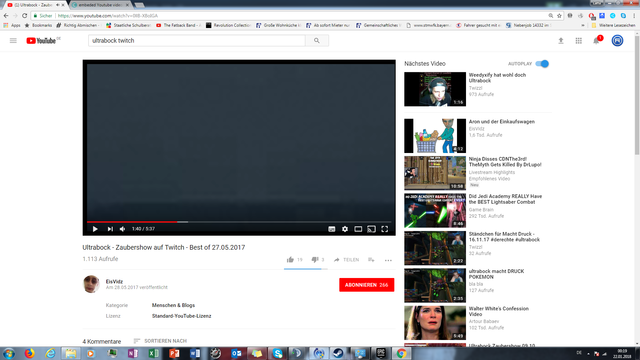Mute the video volume
Image resolution: width=640 pixels, height=360 pixels.
pos(122,229)
